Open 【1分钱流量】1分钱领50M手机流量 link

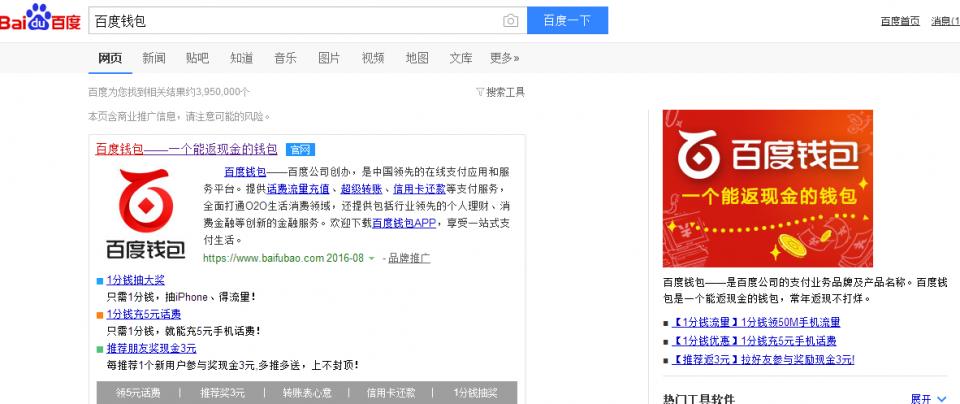coord(756,322)
